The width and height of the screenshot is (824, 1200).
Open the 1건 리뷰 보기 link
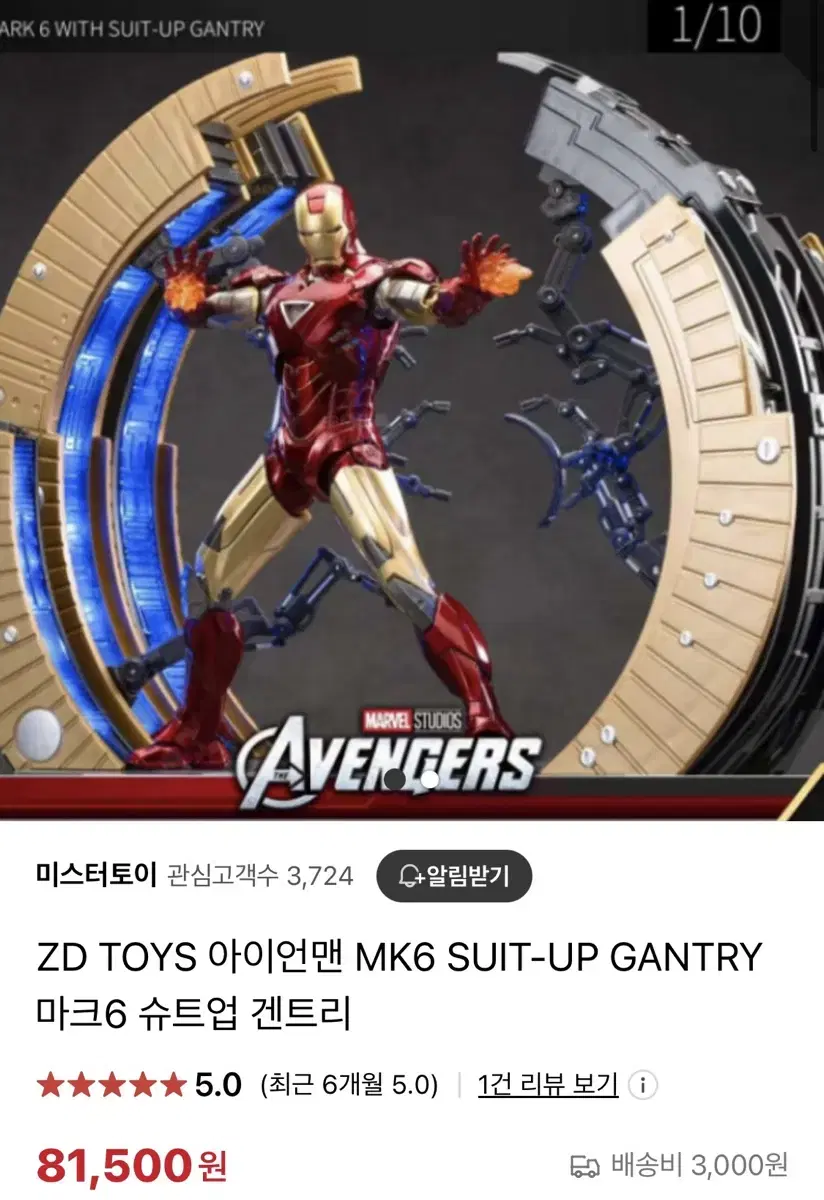pos(548,1085)
